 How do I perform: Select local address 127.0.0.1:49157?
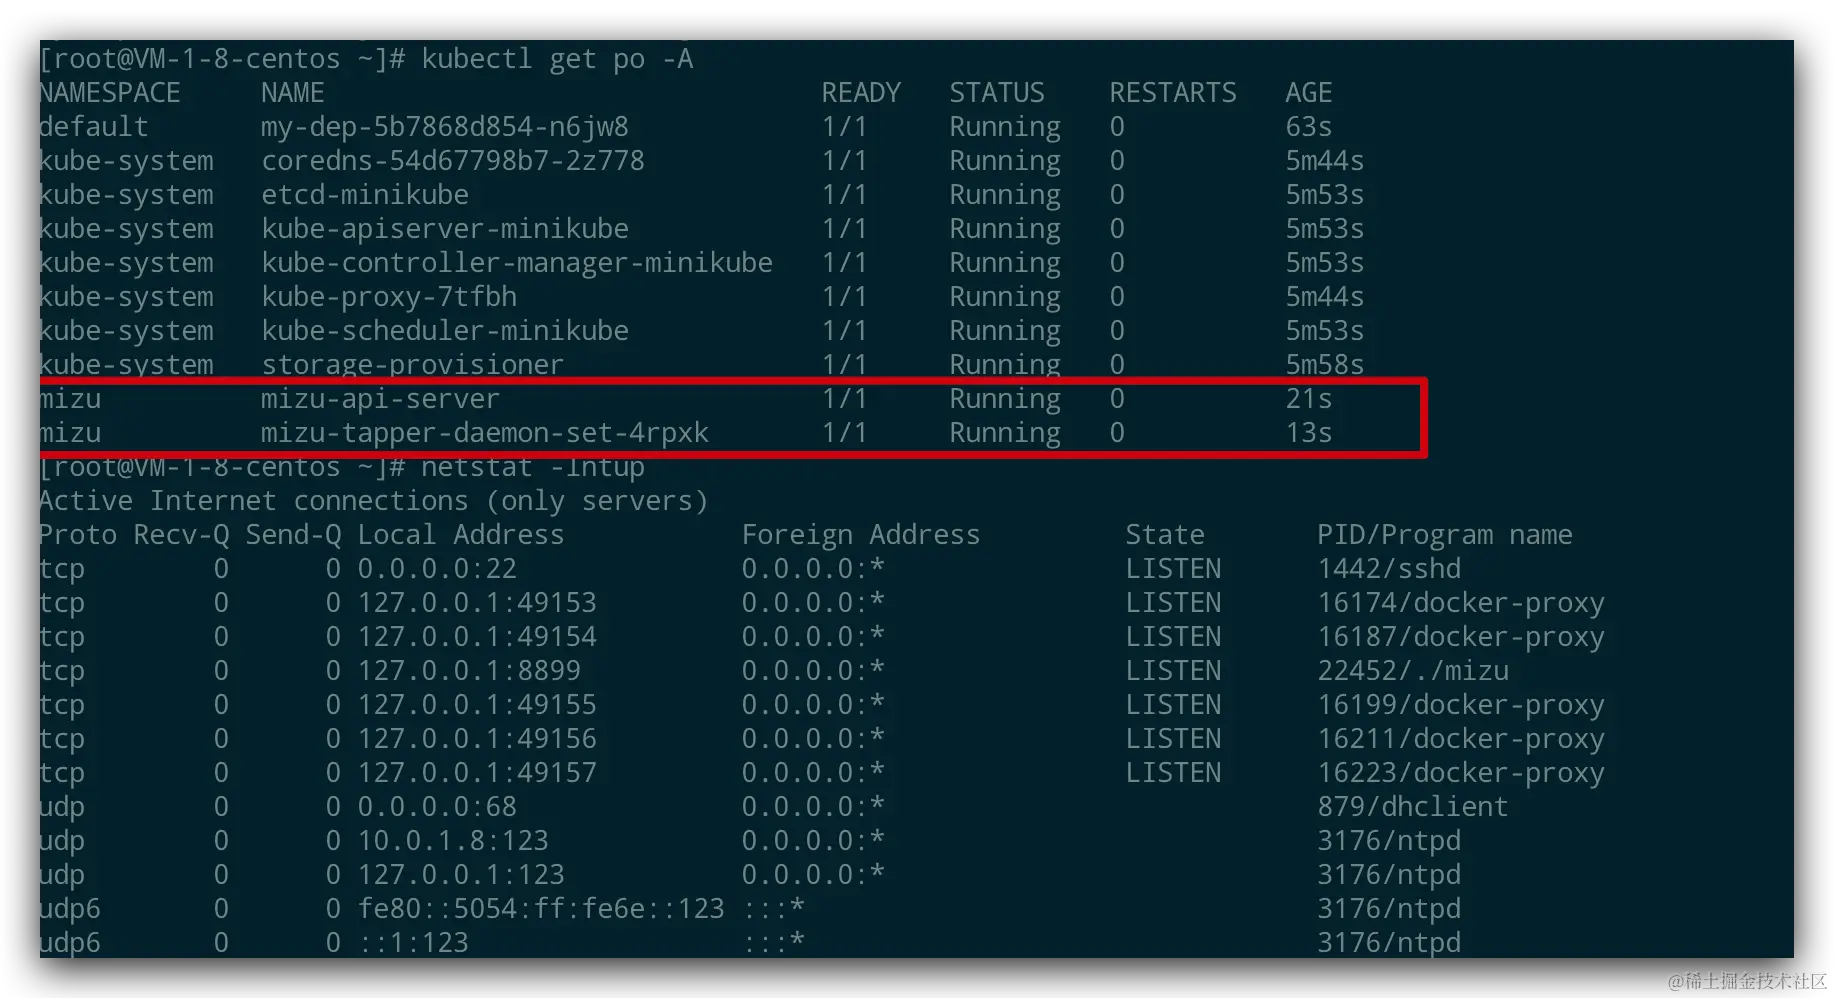click(477, 773)
